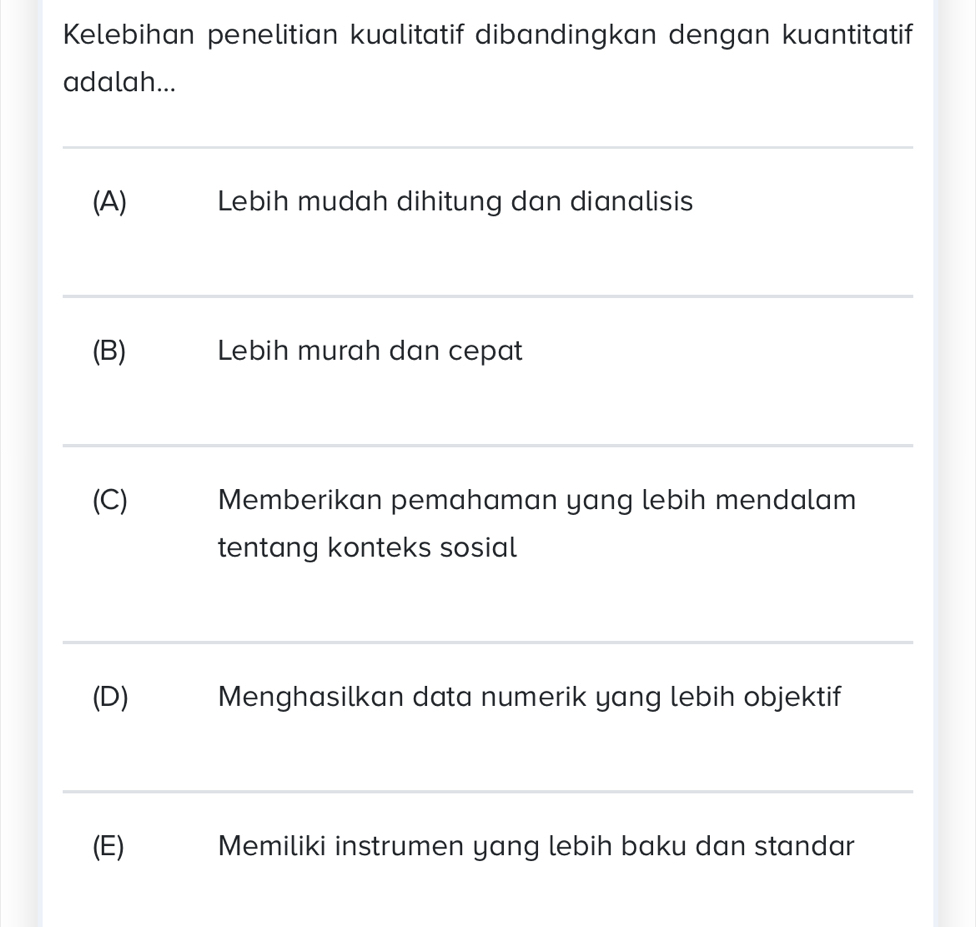976x927 pixels.
Task: Click the 'tentang konteks sosial' text line
Action: [x=367, y=548]
